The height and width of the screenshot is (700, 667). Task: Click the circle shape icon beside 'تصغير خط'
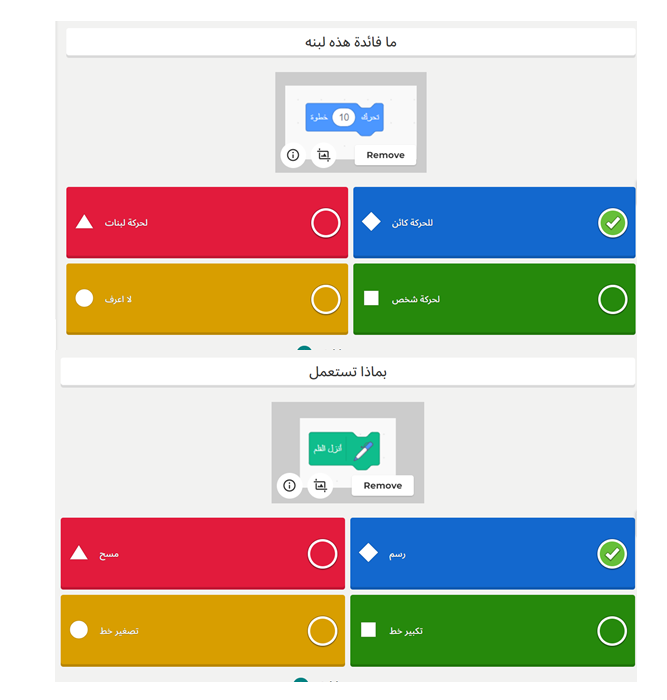pos(79,630)
